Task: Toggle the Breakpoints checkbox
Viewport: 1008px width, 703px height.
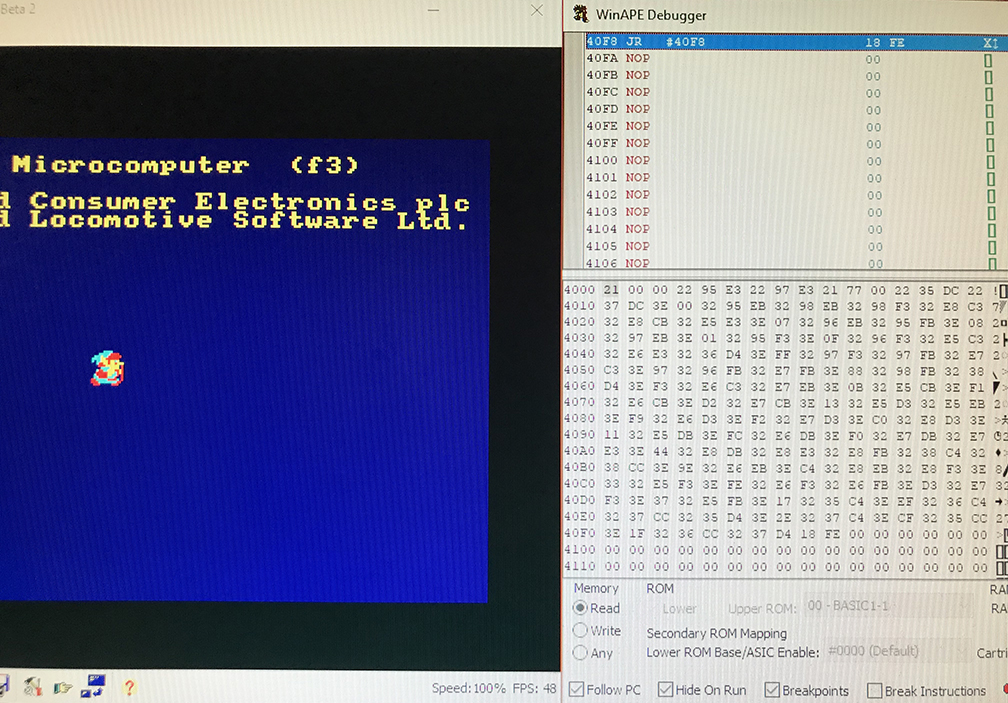Action: click(772, 690)
